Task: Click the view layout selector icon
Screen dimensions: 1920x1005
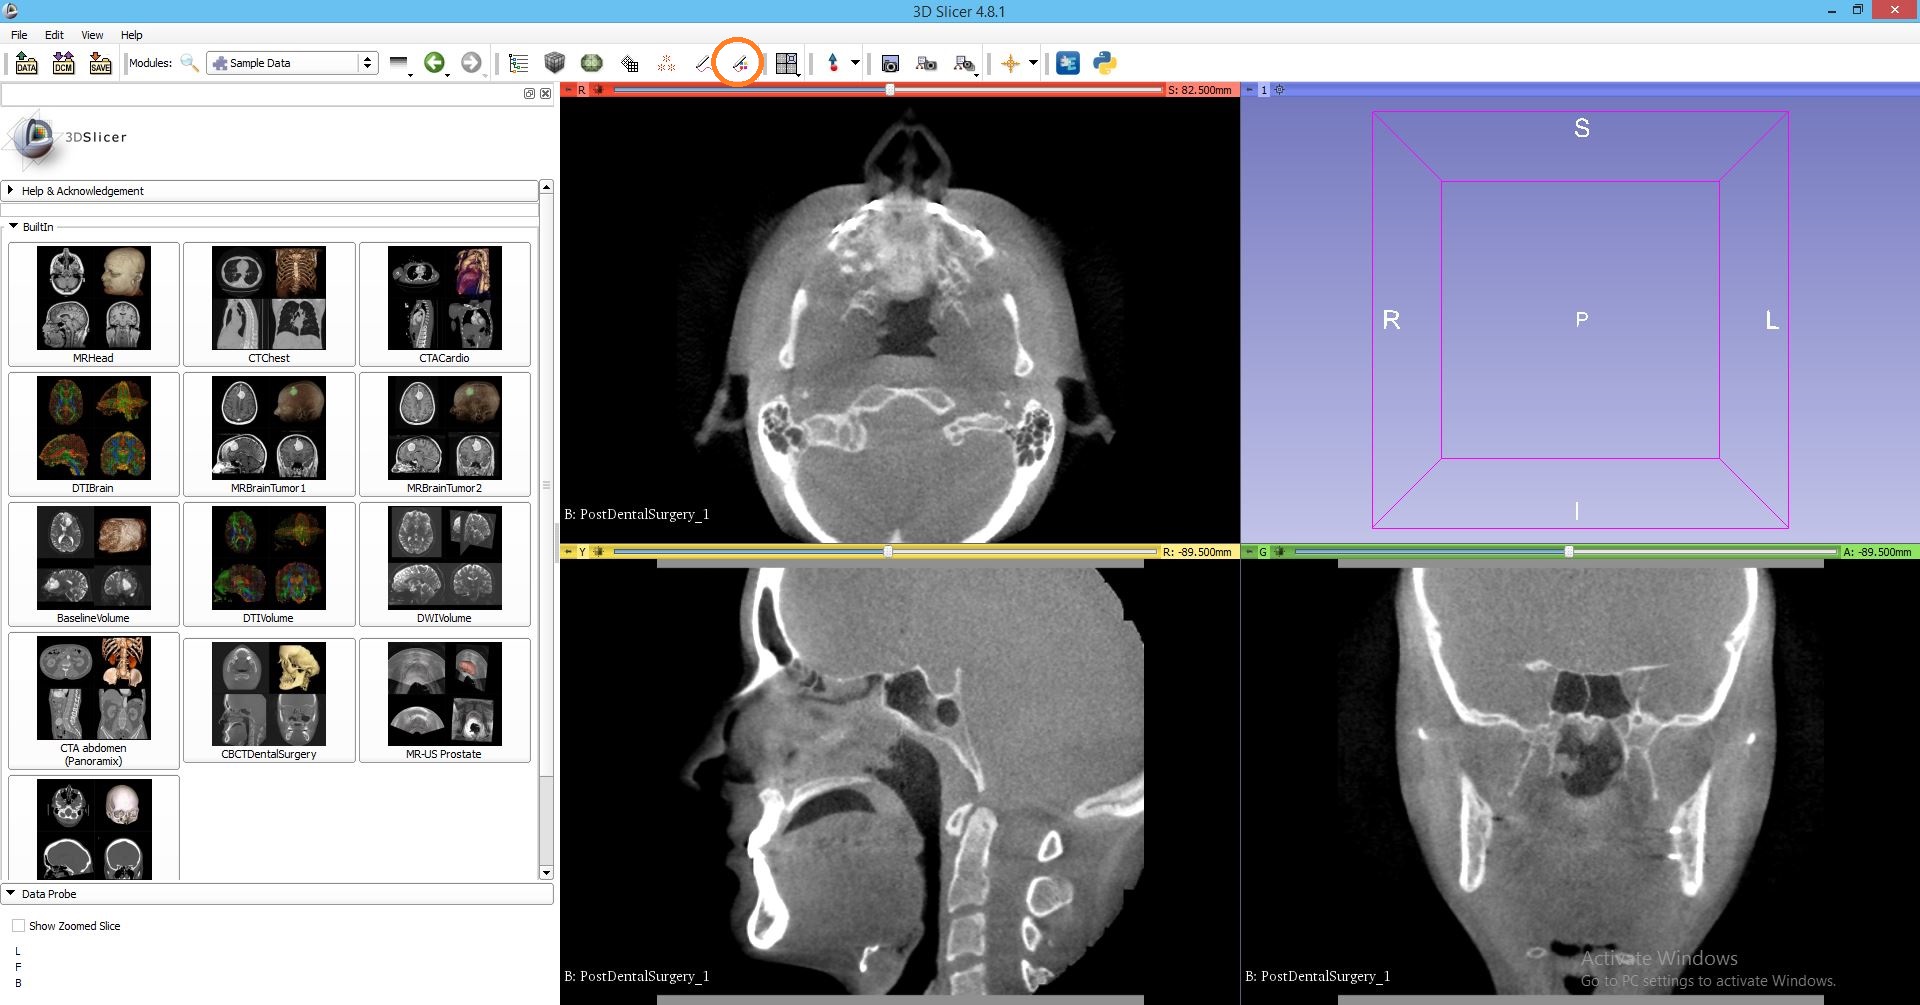Action: click(787, 63)
